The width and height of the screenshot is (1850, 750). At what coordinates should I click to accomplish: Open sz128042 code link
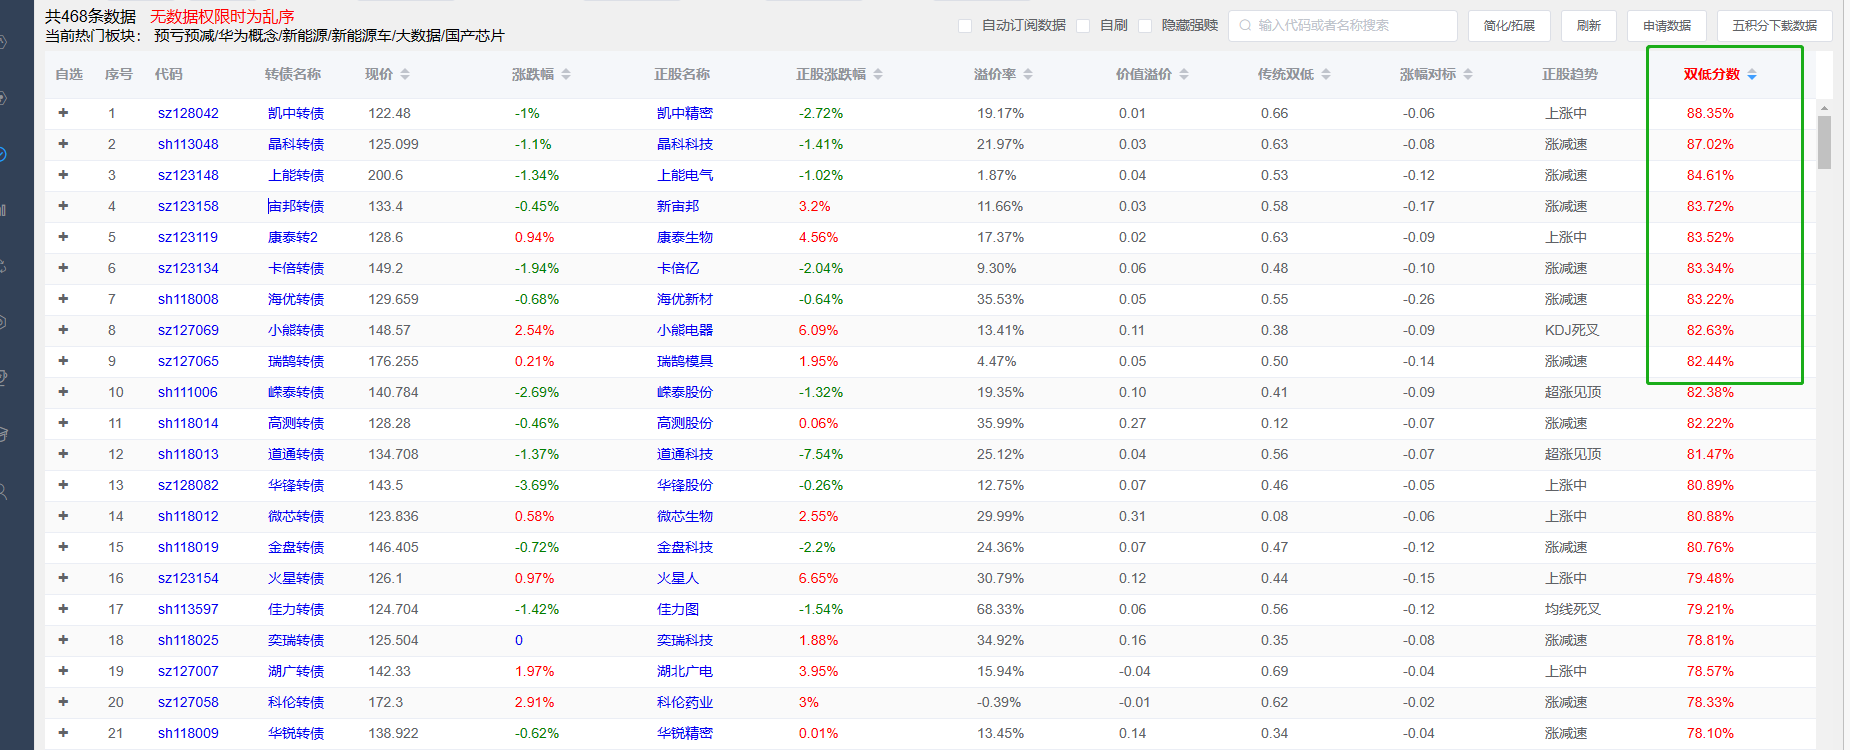tap(188, 113)
